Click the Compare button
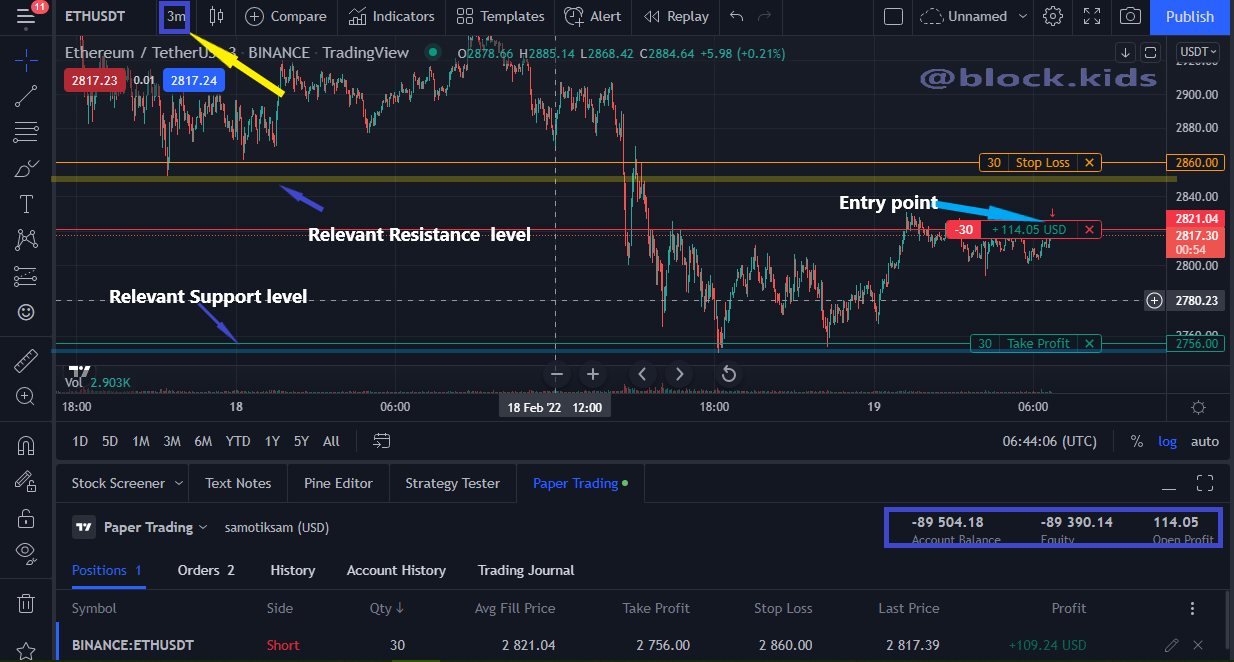Viewport: 1234px width, 662px height. pos(286,16)
